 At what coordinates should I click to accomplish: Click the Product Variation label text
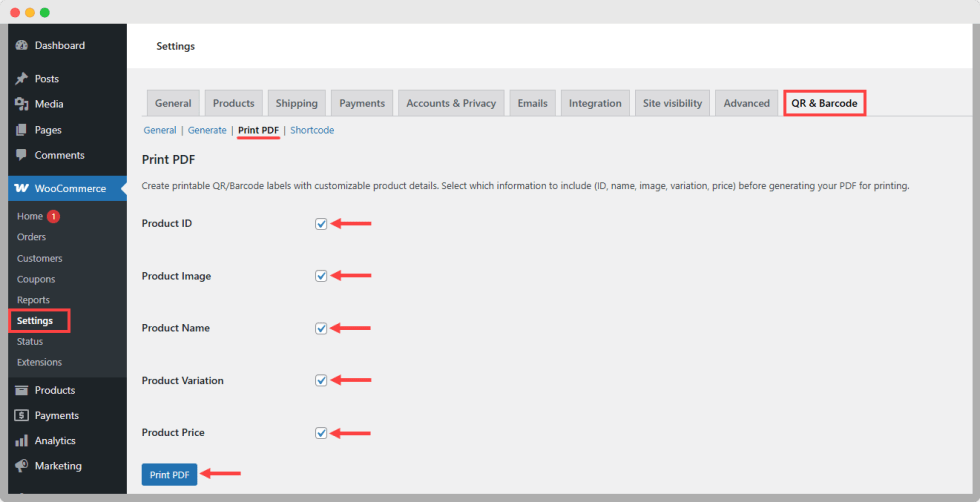(x=182, y=380)
